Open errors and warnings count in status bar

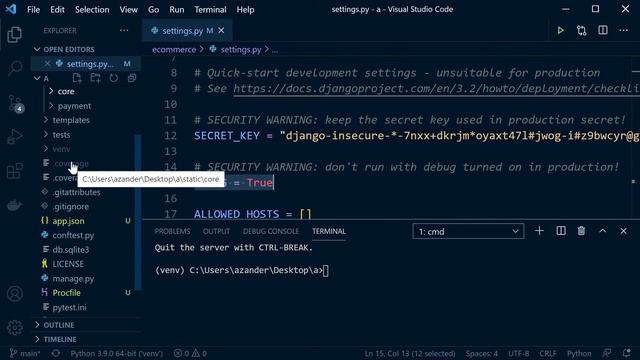(190, 353)
